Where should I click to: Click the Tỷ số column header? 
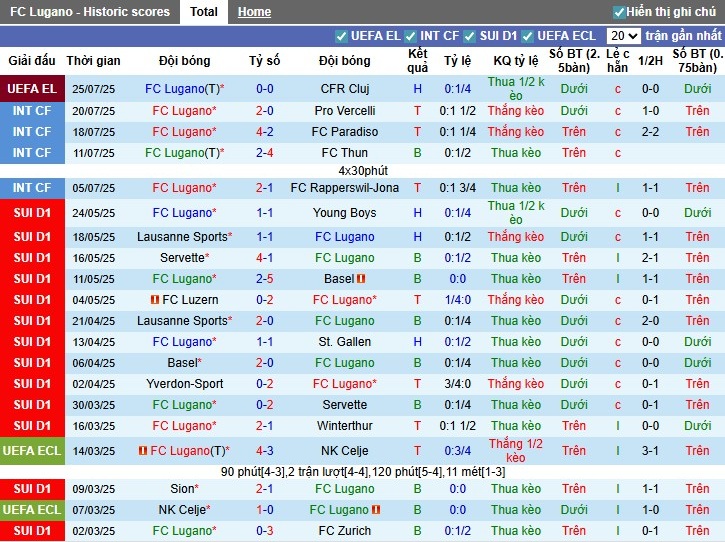click(264, 61)
